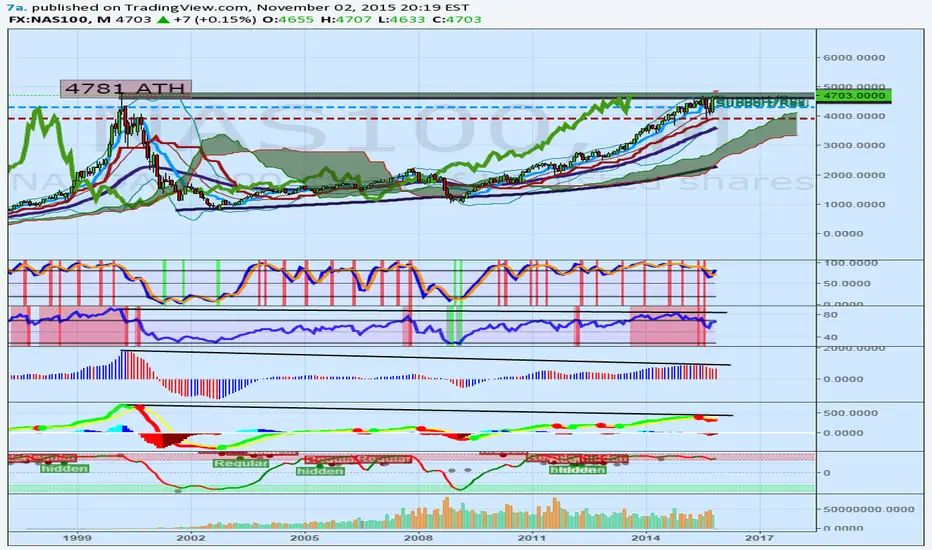Viewport: 932px width, 550px height.
Task: Click the 2017 time axis label
Action: point(759,538)
